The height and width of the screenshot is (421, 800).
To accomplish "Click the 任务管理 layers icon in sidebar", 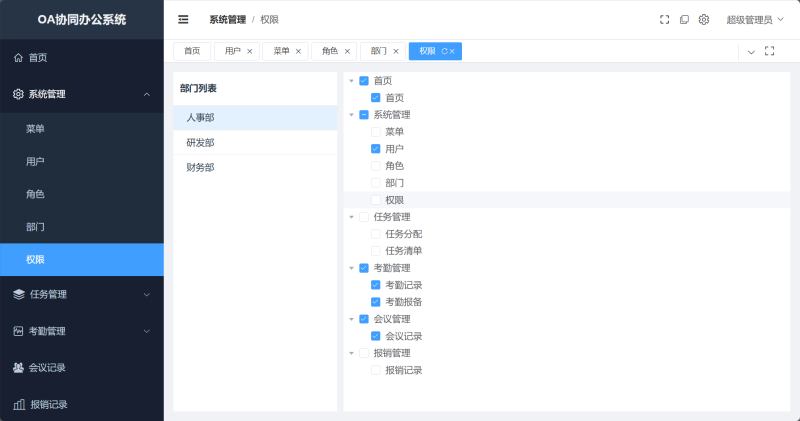I will tap(19, 294).
